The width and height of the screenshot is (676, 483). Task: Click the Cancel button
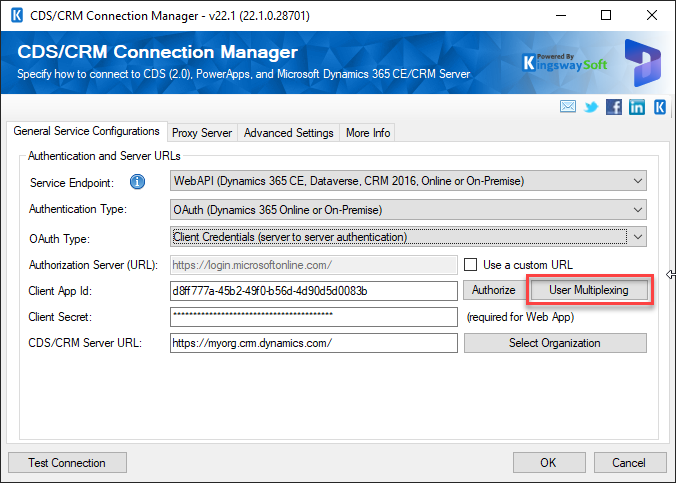click(x=629, y=463)
